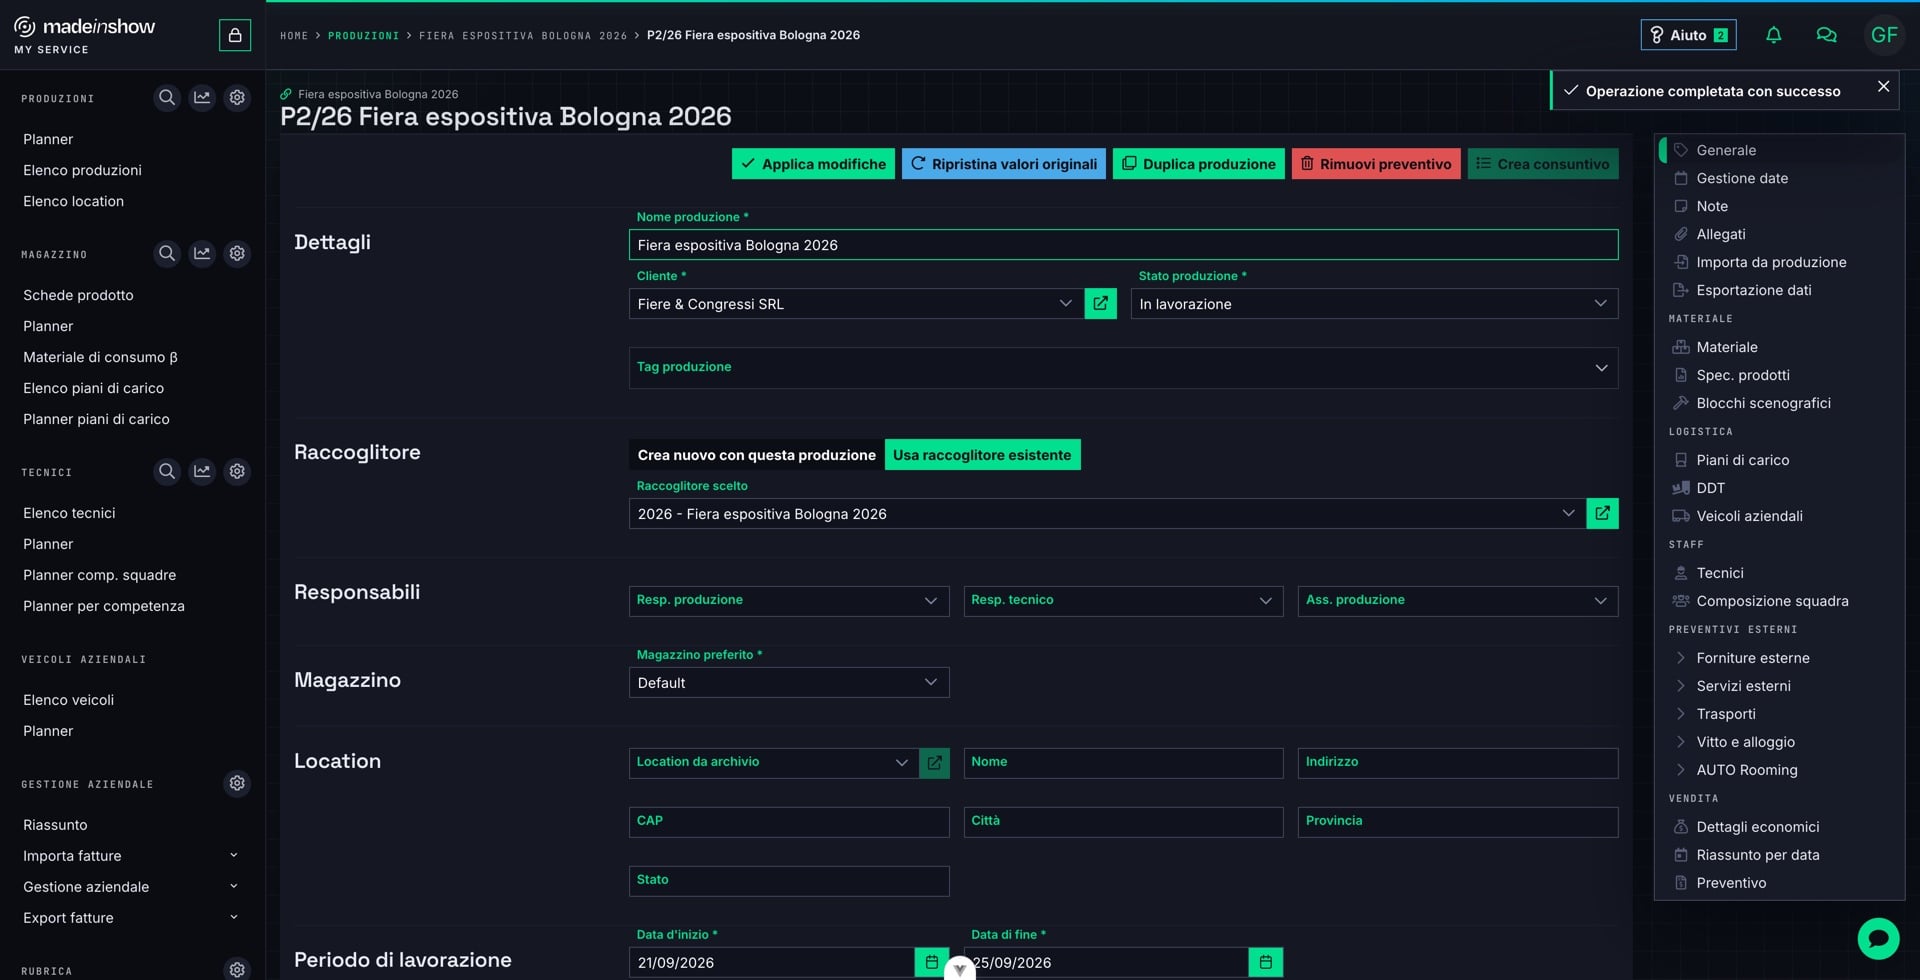Select 'Usa raccoglitore esistente' option
1920x980 pixels.
click(x=982, y=455)
